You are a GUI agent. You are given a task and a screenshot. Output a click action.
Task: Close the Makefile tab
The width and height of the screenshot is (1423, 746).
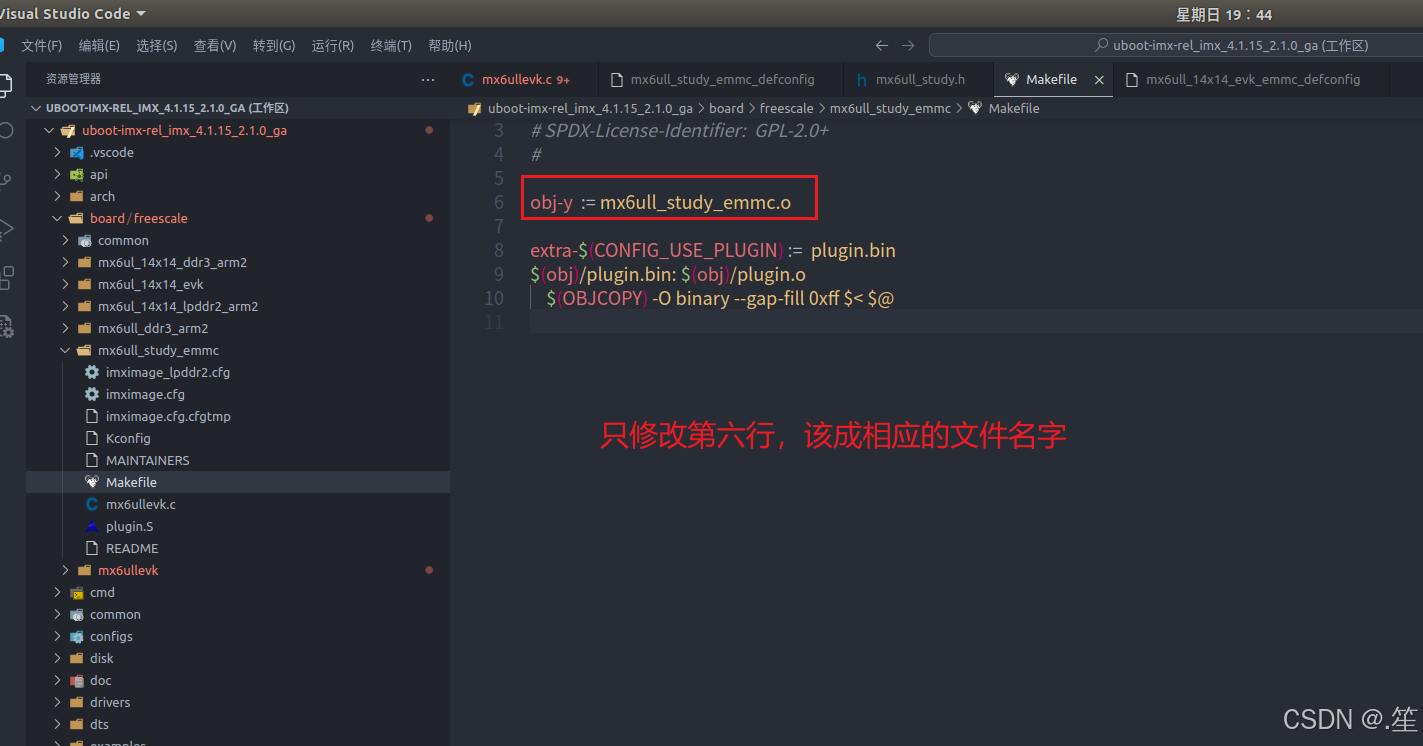coord(1097,79)
